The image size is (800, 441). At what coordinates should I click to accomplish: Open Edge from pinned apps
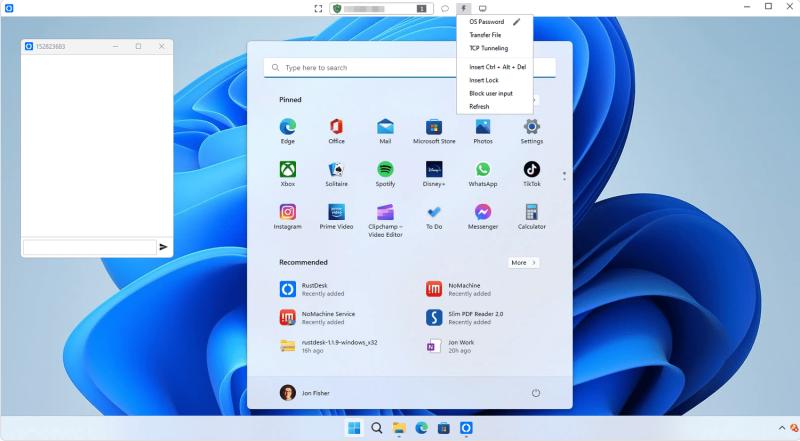[x=288, y=131]
